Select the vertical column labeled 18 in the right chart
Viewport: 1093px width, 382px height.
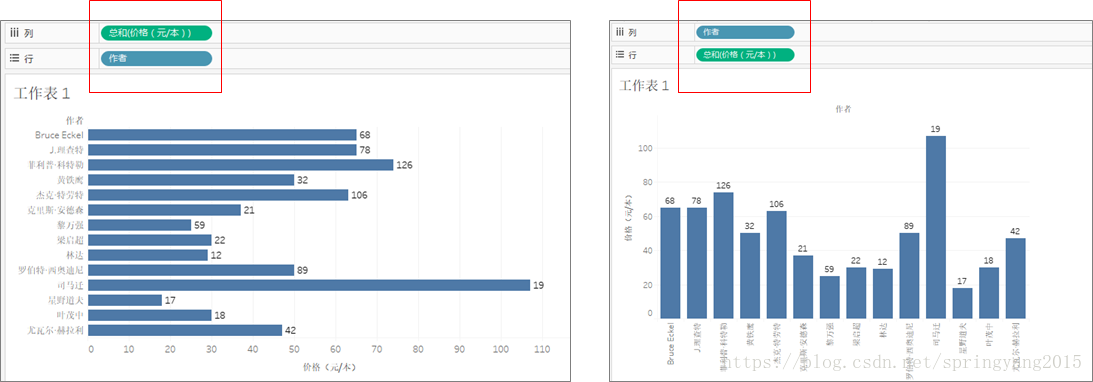click(988, 293)
